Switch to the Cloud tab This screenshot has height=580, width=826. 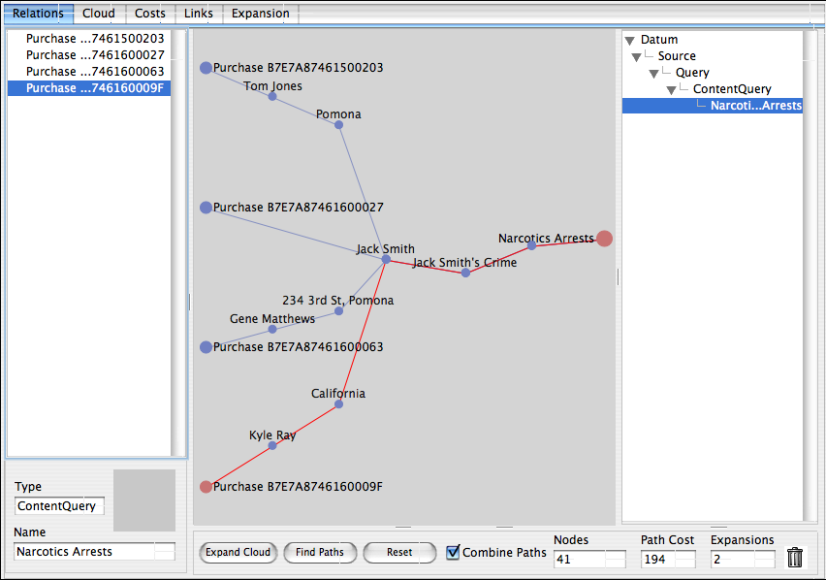[99, 13]
